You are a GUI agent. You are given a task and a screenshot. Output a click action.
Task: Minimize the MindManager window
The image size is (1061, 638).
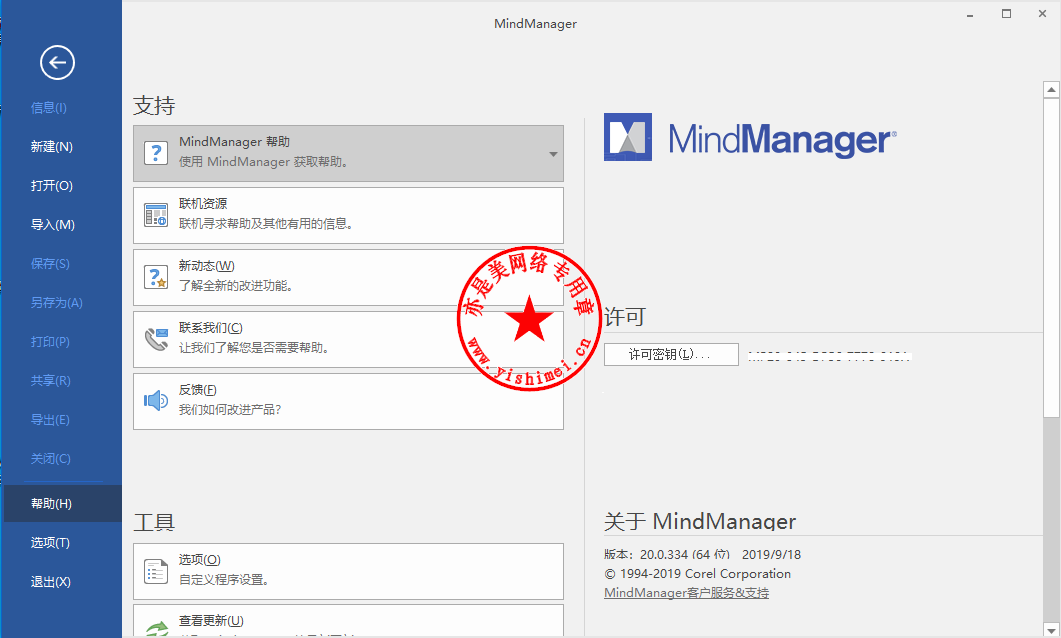[x=970, y=14]
